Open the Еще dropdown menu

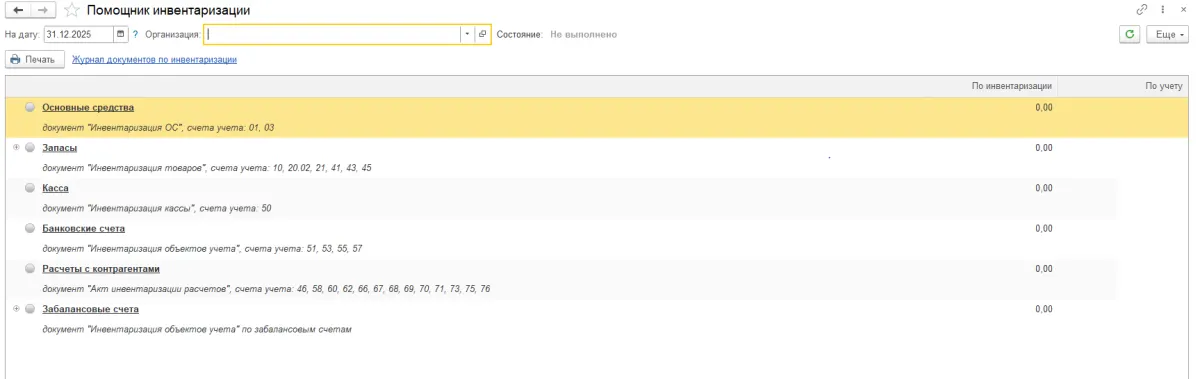(x=1167, y=34)
